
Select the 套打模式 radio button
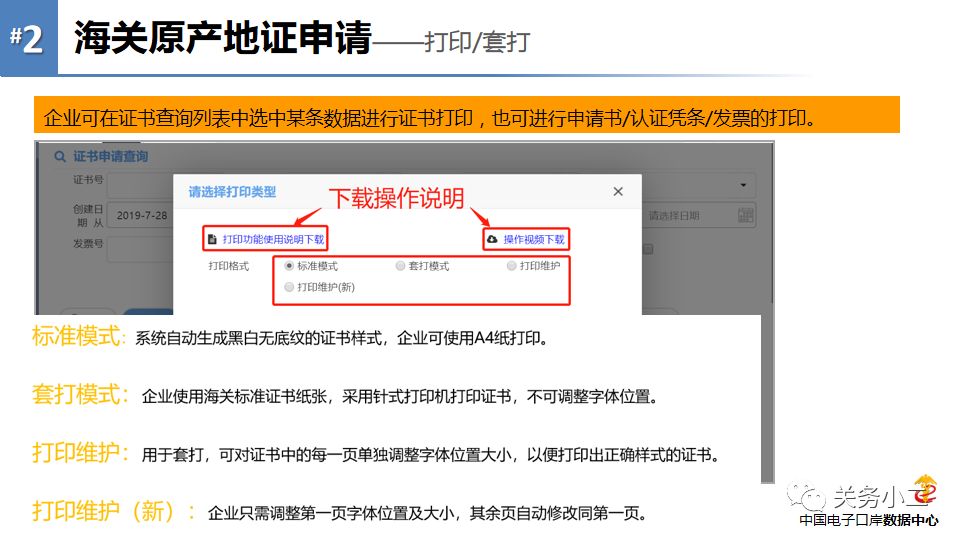400,266
